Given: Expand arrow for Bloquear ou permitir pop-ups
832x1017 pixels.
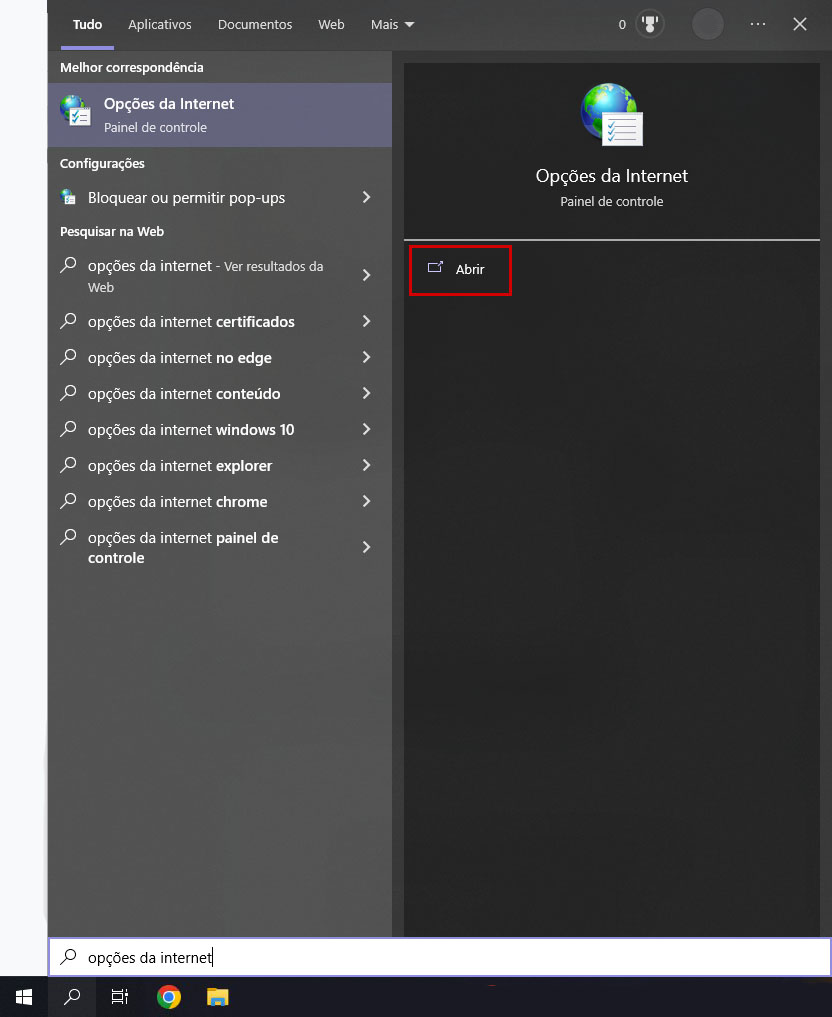Looking at the screenshot, I should pyautogui.click(x=367, y=198).
